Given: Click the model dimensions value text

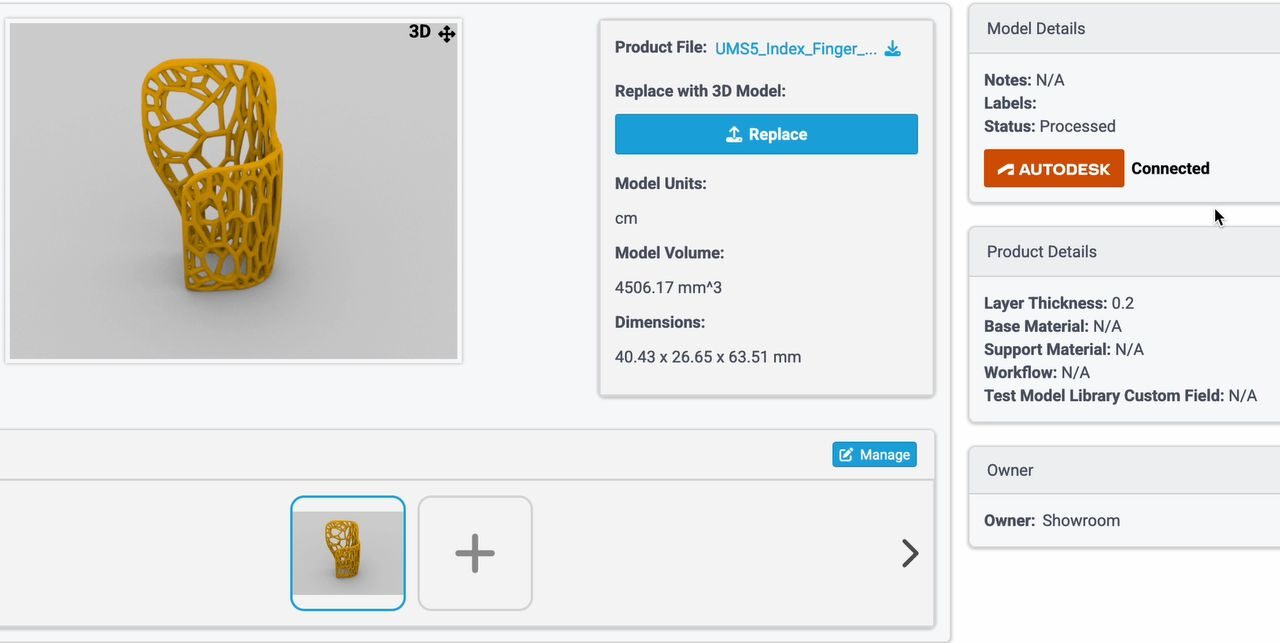Looking at the screenshot, I should coord(708,357).
